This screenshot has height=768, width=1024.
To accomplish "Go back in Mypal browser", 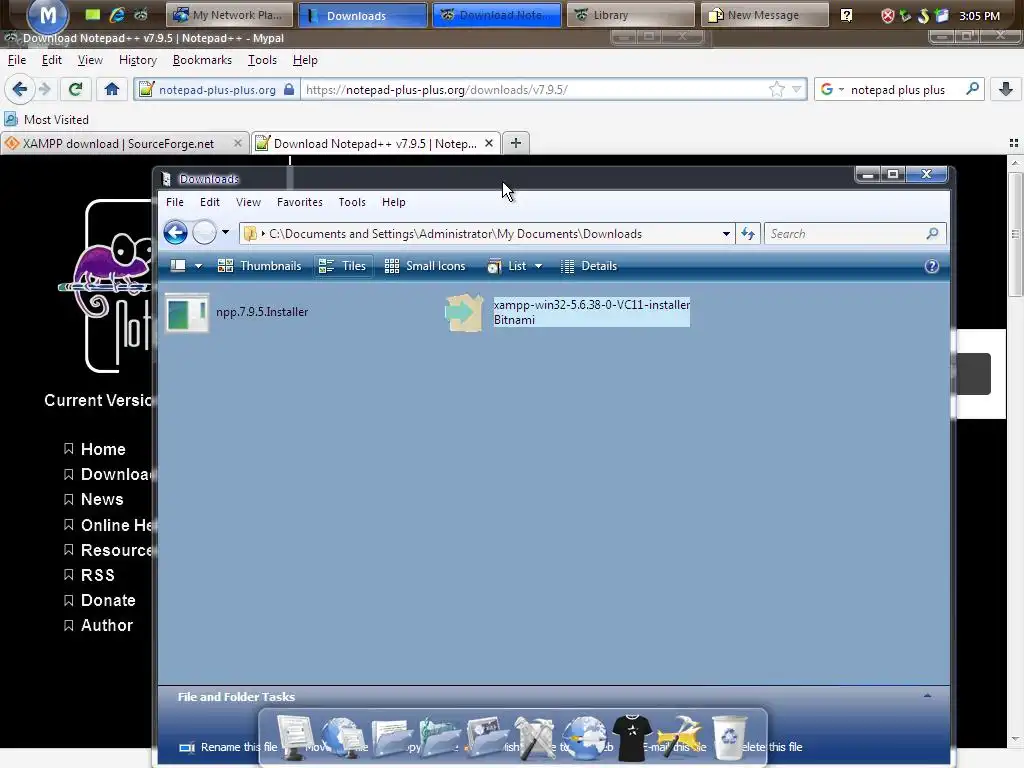I will 20,89.
